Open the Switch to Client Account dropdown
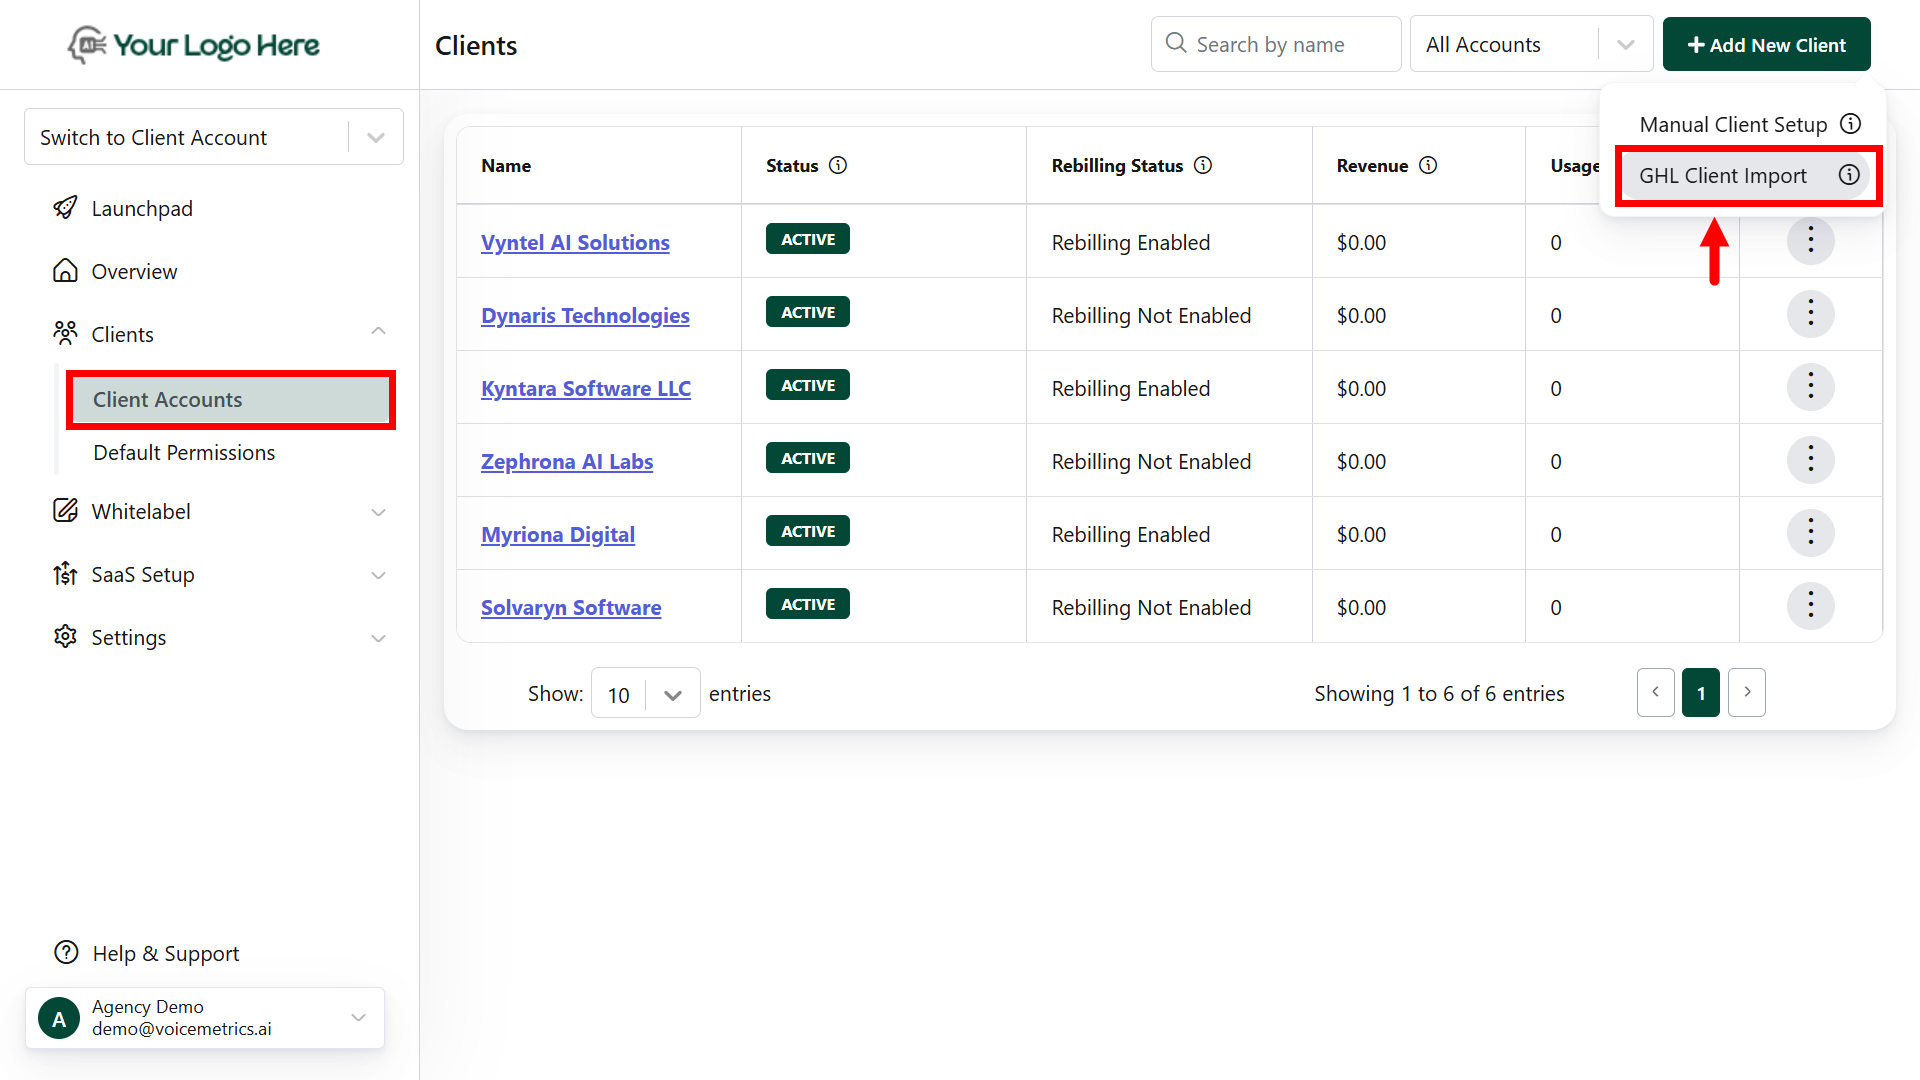This screenshot has width=1920, height=1080. coord(214,137)
